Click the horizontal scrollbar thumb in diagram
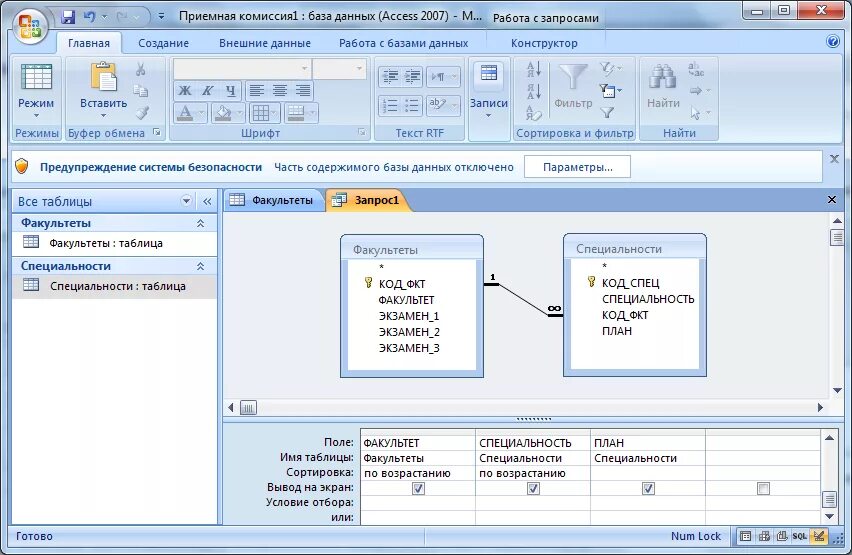 pyautogui.click(x=248, y=408)
